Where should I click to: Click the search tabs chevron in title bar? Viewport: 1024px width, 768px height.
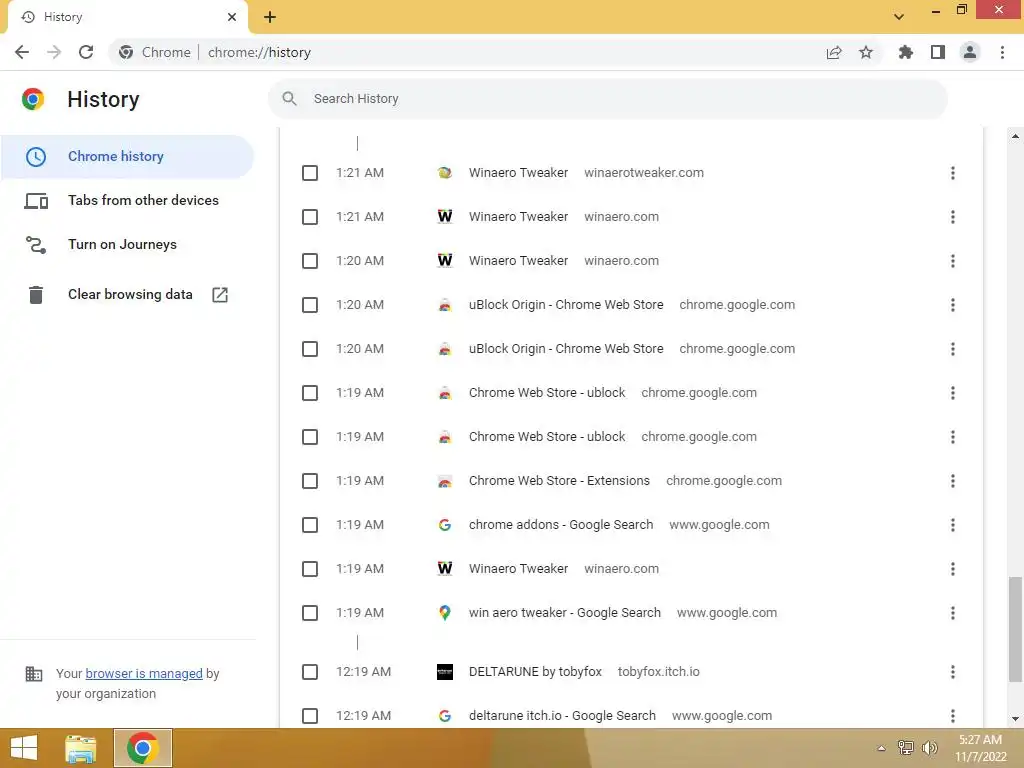point(899,17)
